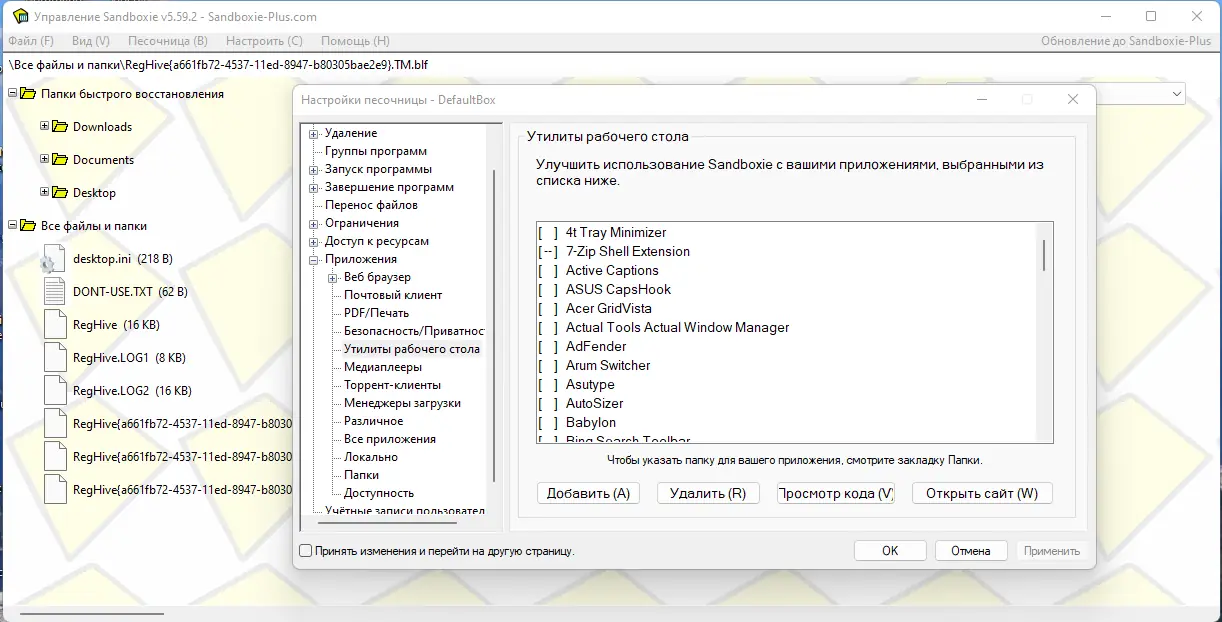Toggle the Arum Switcher checkbox

coord(548,366)
